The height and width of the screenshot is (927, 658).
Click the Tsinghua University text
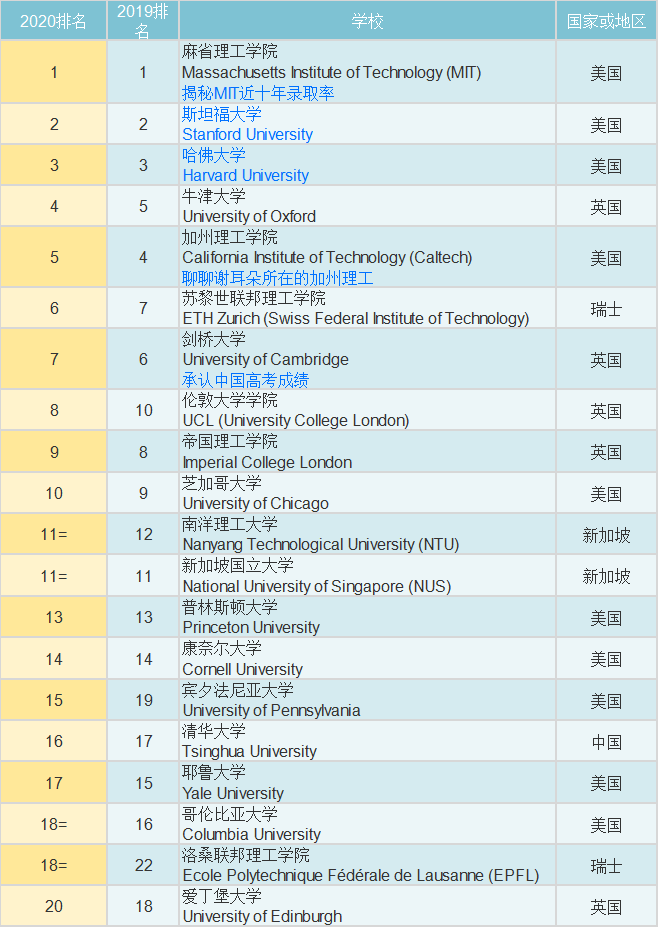tap(249, 751)
